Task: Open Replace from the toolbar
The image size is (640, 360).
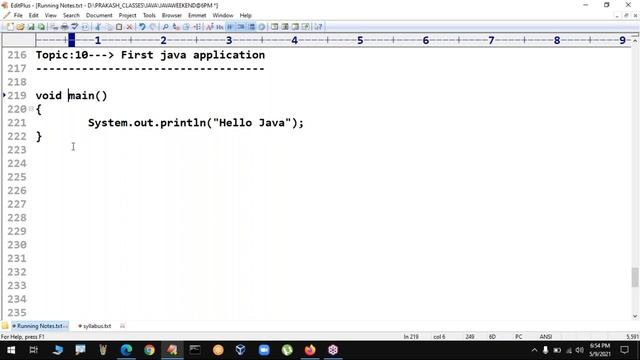Action: click(176, 27)
